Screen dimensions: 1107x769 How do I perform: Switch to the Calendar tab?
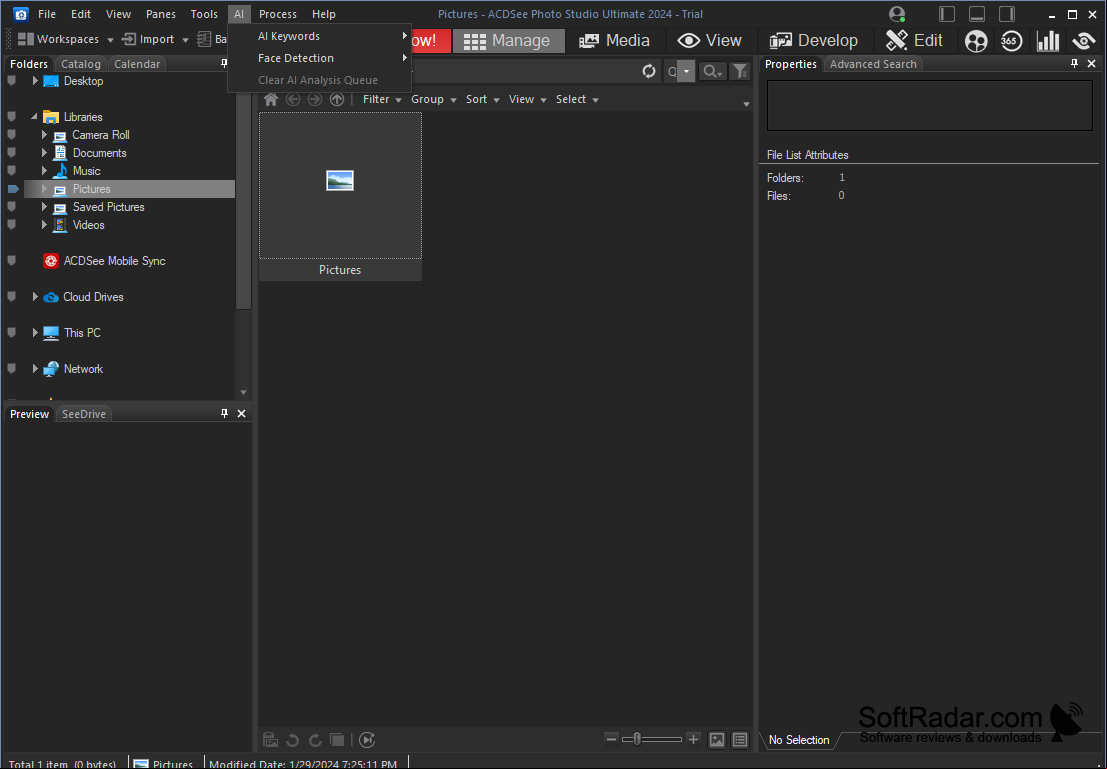tap(137, 64)
